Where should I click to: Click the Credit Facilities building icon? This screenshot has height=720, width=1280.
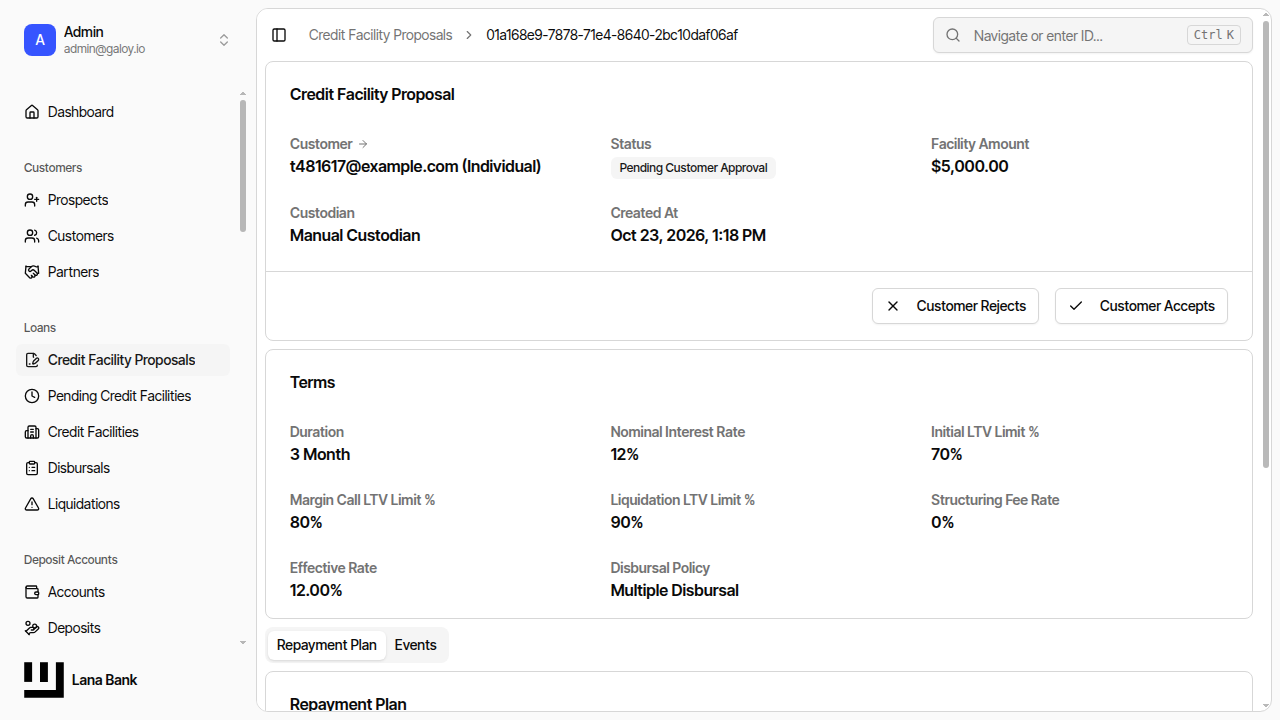point(32,432)
